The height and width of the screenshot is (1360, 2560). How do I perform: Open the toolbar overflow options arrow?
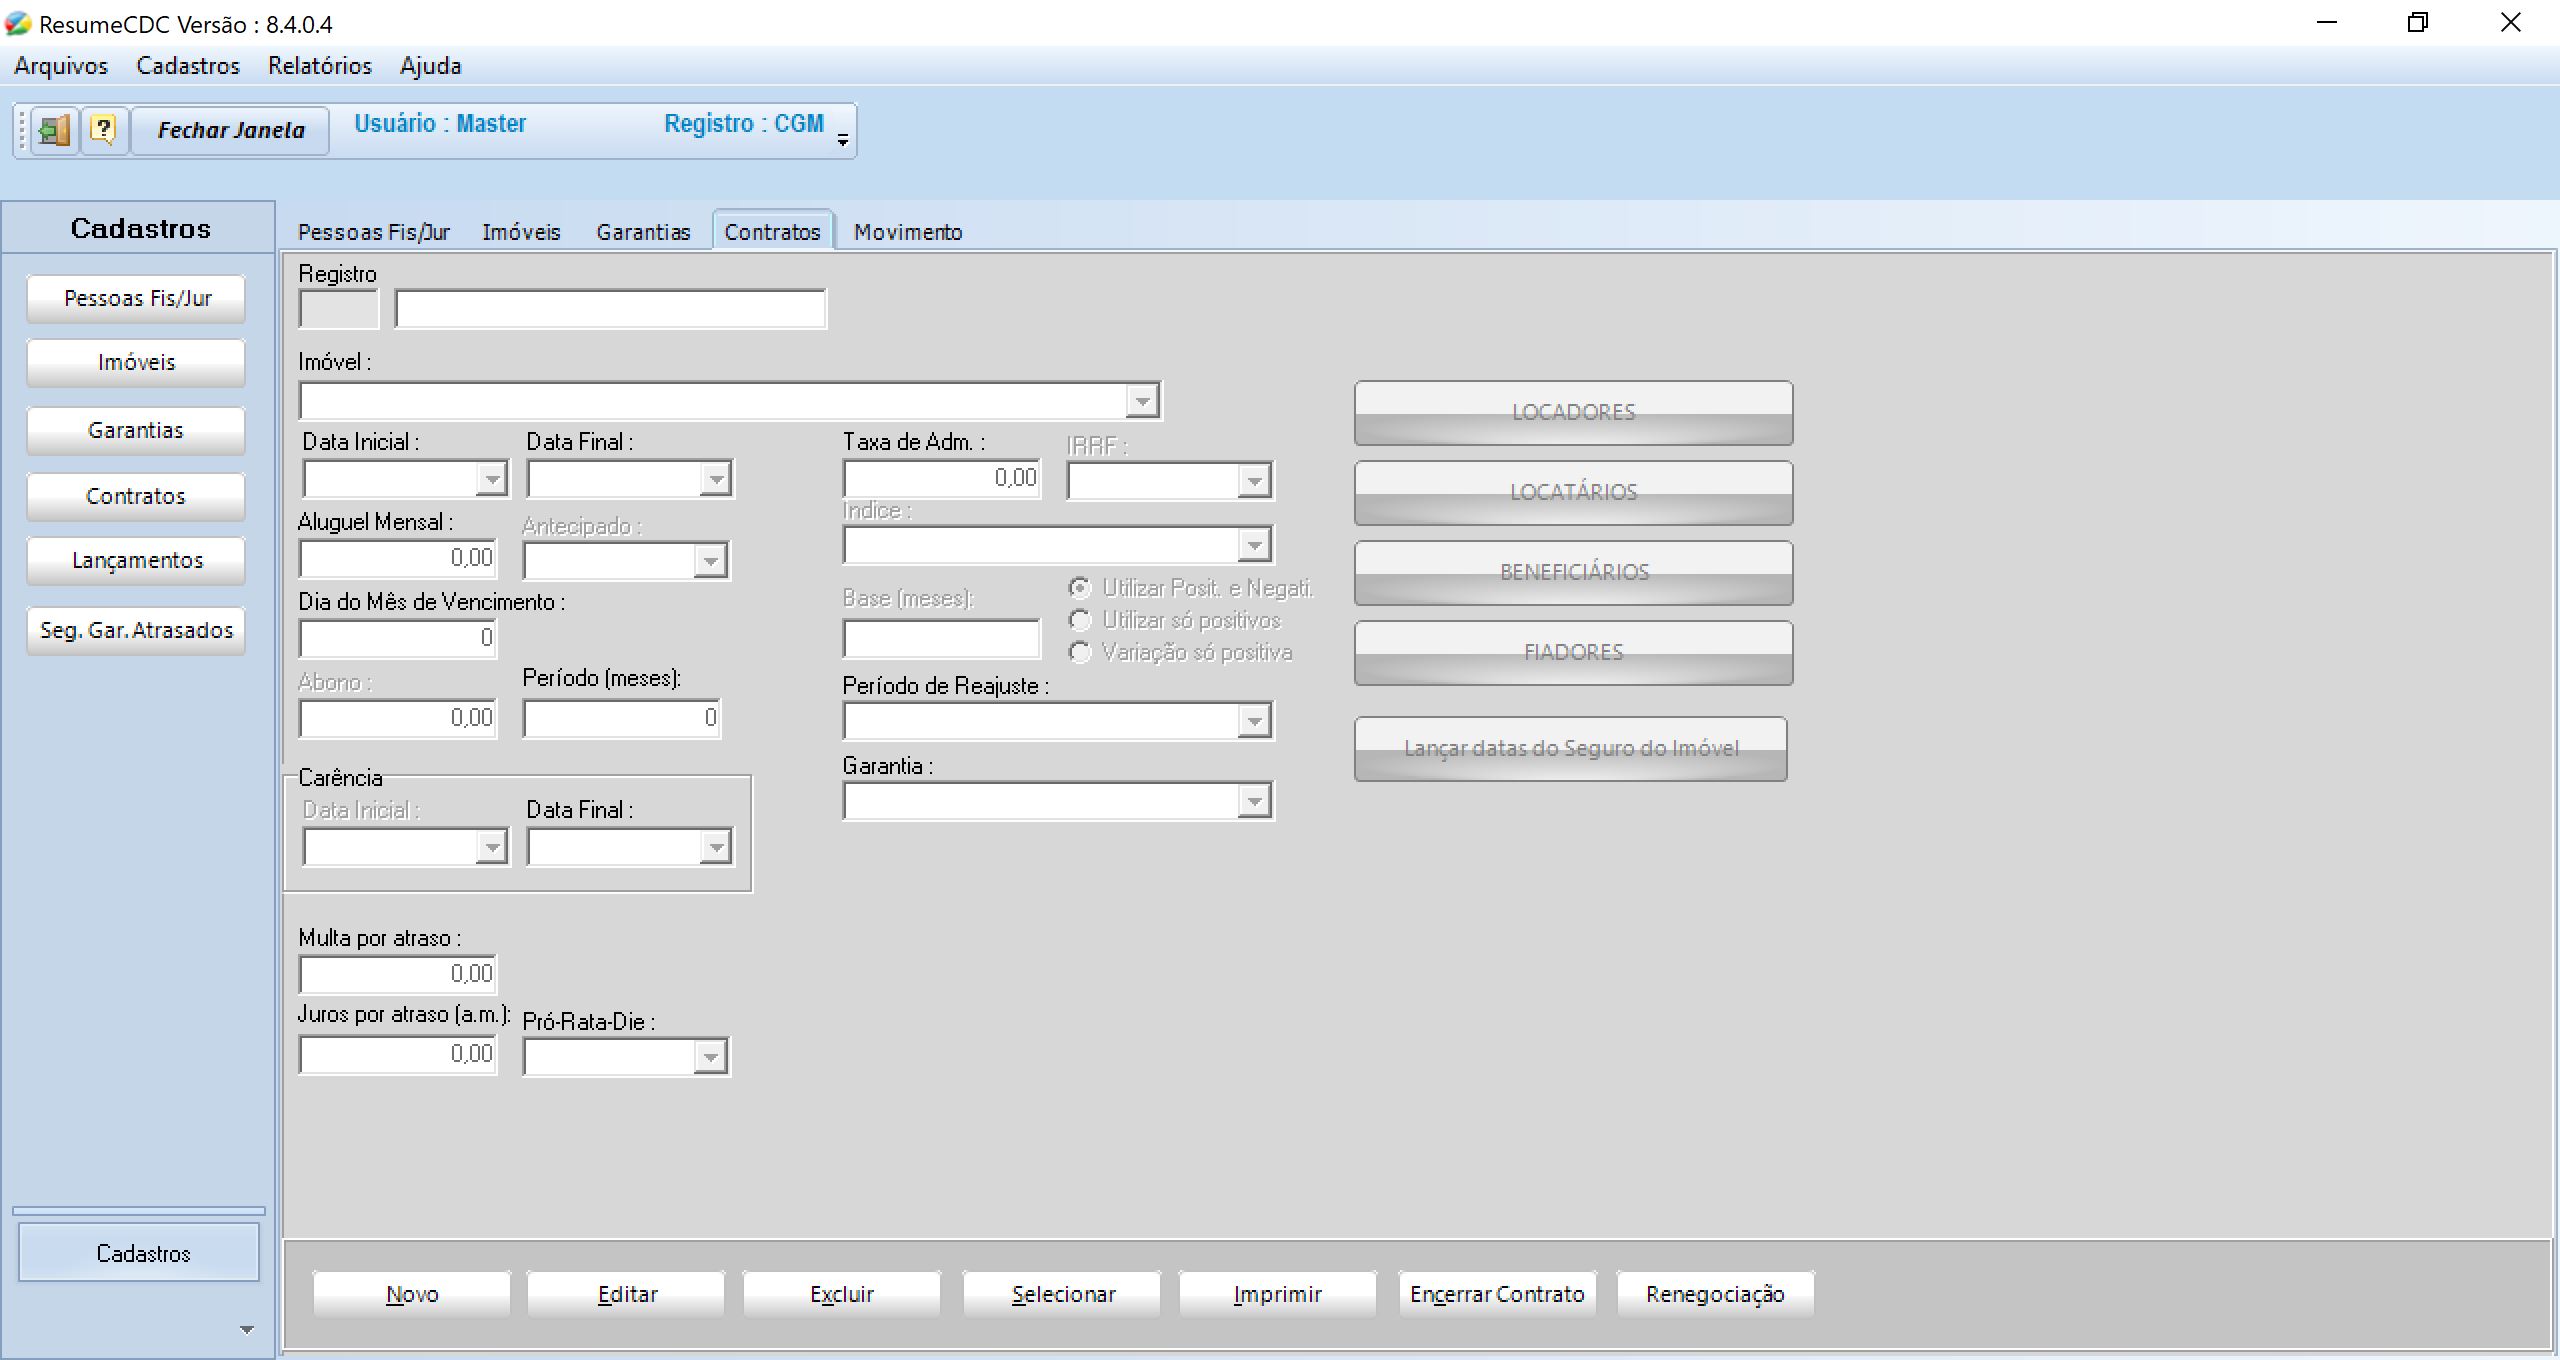[x=843, y=140]
